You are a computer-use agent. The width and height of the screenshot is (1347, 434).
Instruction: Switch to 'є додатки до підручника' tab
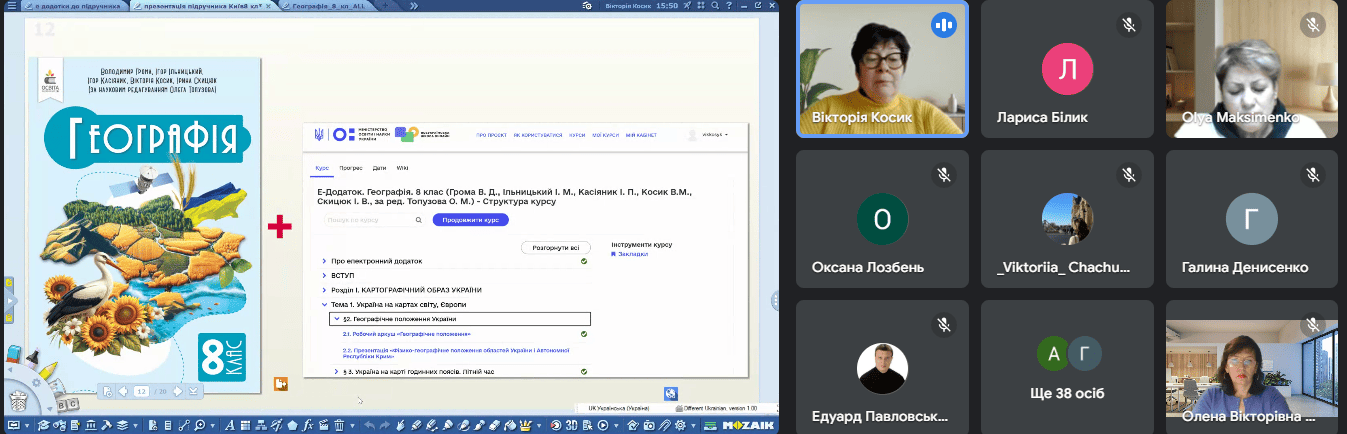pos(74,6)
